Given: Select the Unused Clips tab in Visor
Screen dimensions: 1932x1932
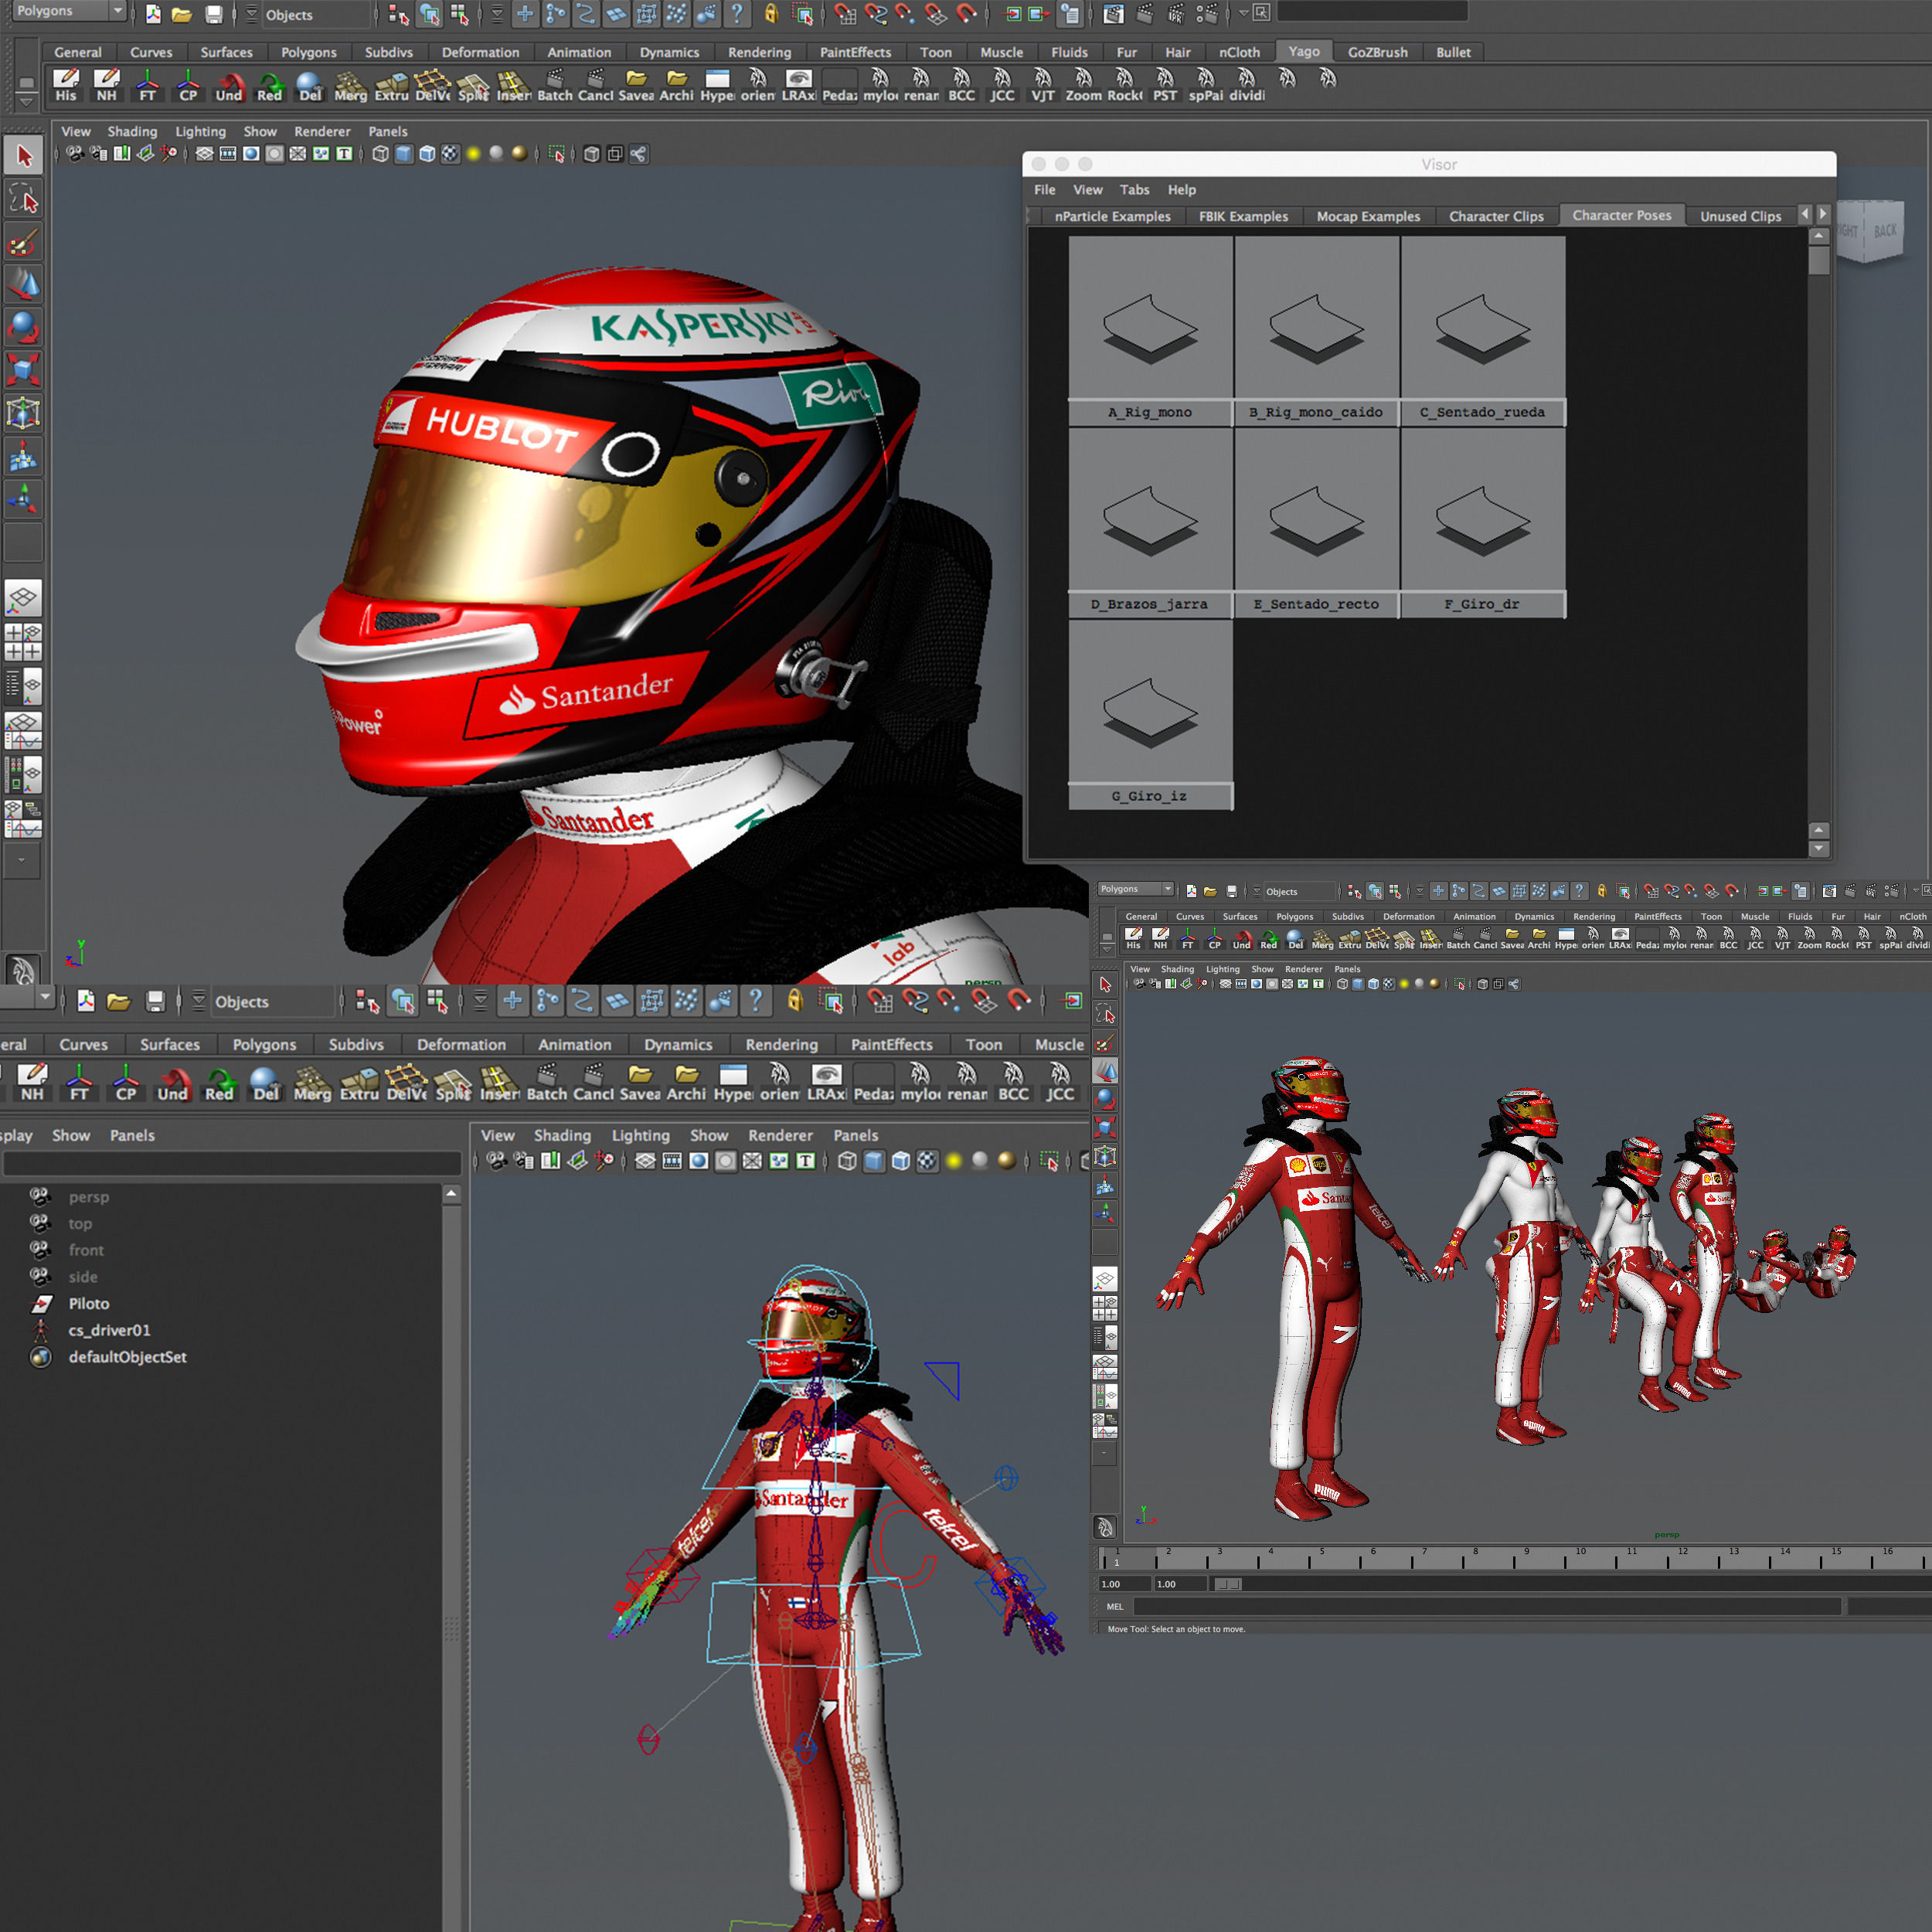Looking at the screenshot, I should pyautogui.click(x=1740, y=216).
